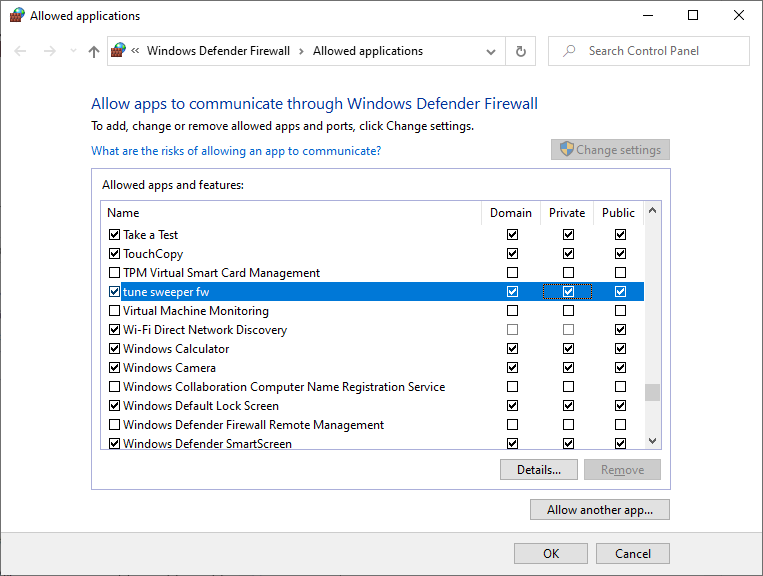Check Windows Collaboration Computer Name Registration Service
Image resolution: width=763 pixels, height=576 pixels.
(x=114, y=386)
